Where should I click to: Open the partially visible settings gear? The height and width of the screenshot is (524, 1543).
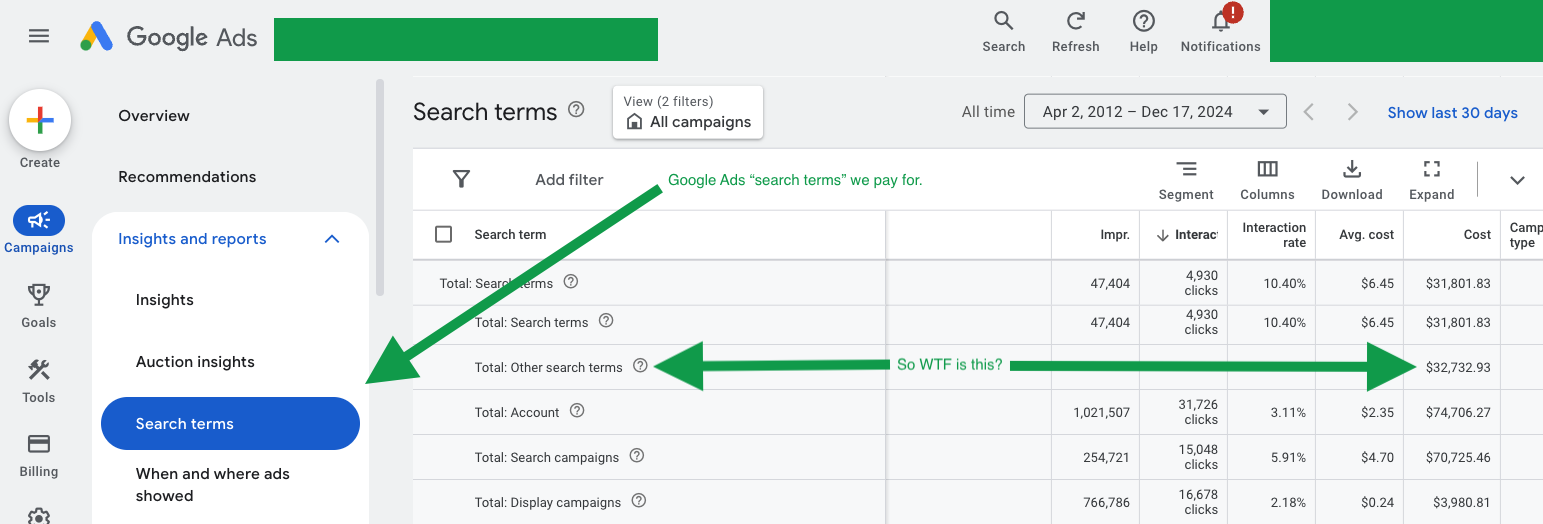tap(39, 515)
